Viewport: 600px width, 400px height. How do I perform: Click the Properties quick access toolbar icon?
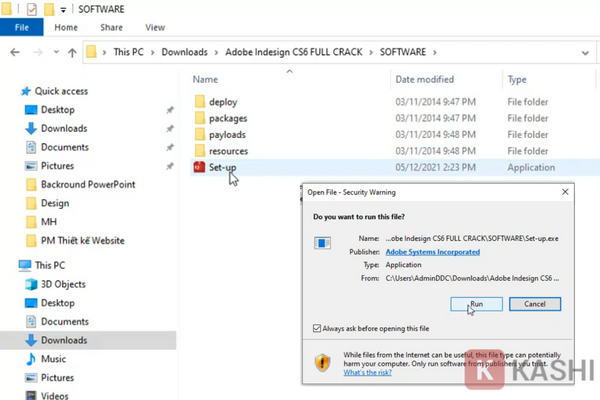(x=32, y=9)
